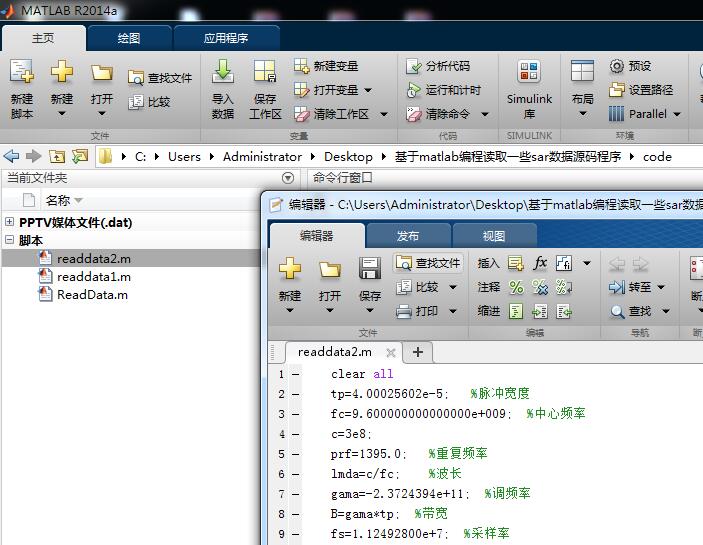Click the editor 查找 find button
This screenshot has width=703, height=545.
(x=631, y=311)
